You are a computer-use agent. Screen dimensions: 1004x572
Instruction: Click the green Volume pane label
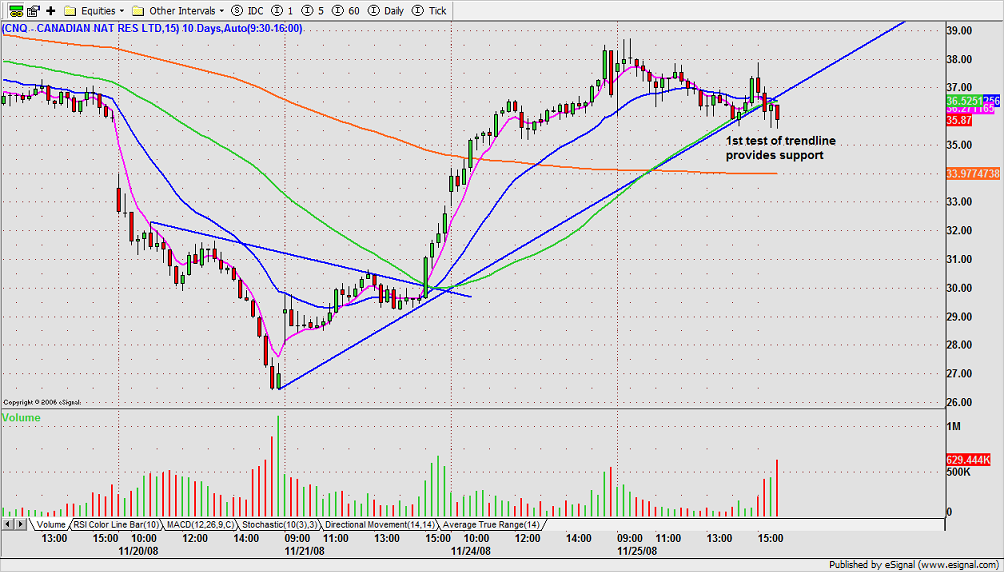[21, 418]
